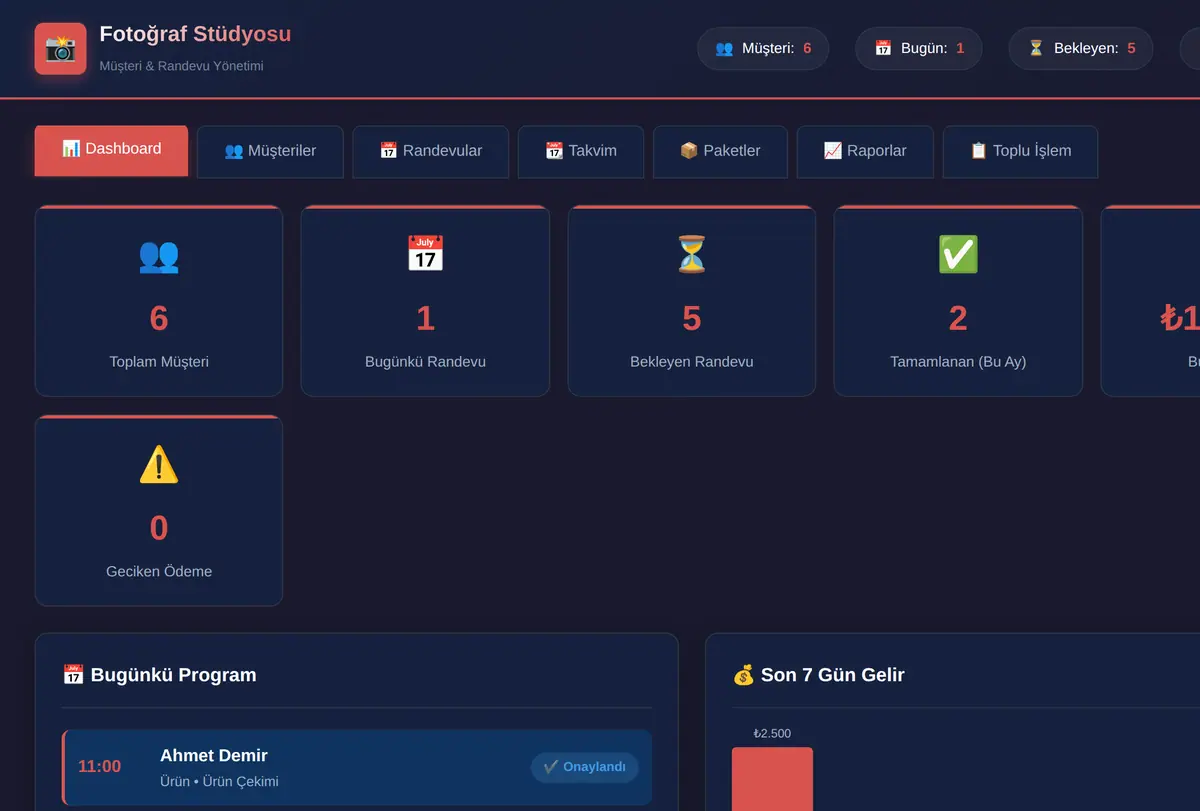Click the Tamamlanan (Bu Ay) label
The width and height of the screenshot is (1200, 811).
(x=958, y=362)
